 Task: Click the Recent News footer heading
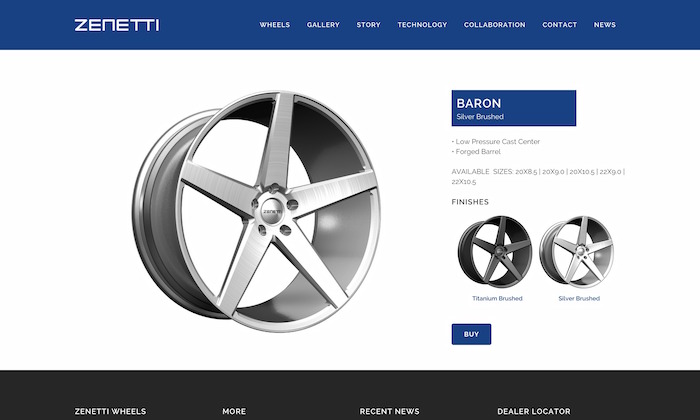point(389,412)
